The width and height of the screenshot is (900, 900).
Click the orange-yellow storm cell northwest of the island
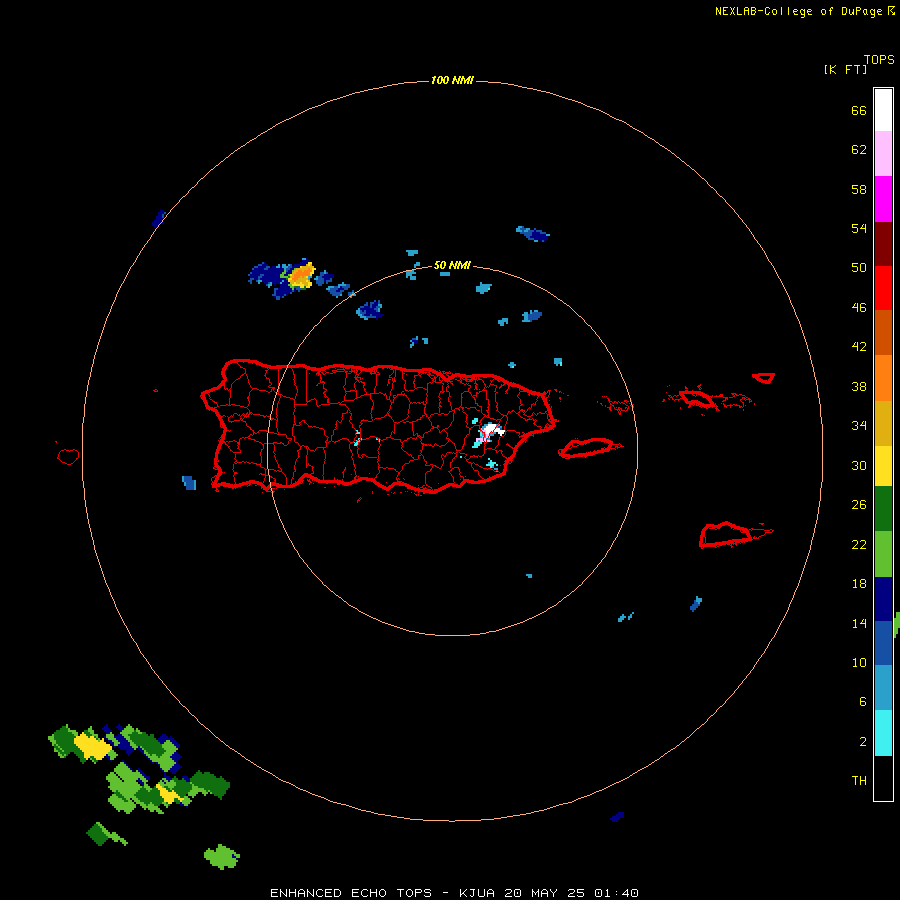coord(301,276)
